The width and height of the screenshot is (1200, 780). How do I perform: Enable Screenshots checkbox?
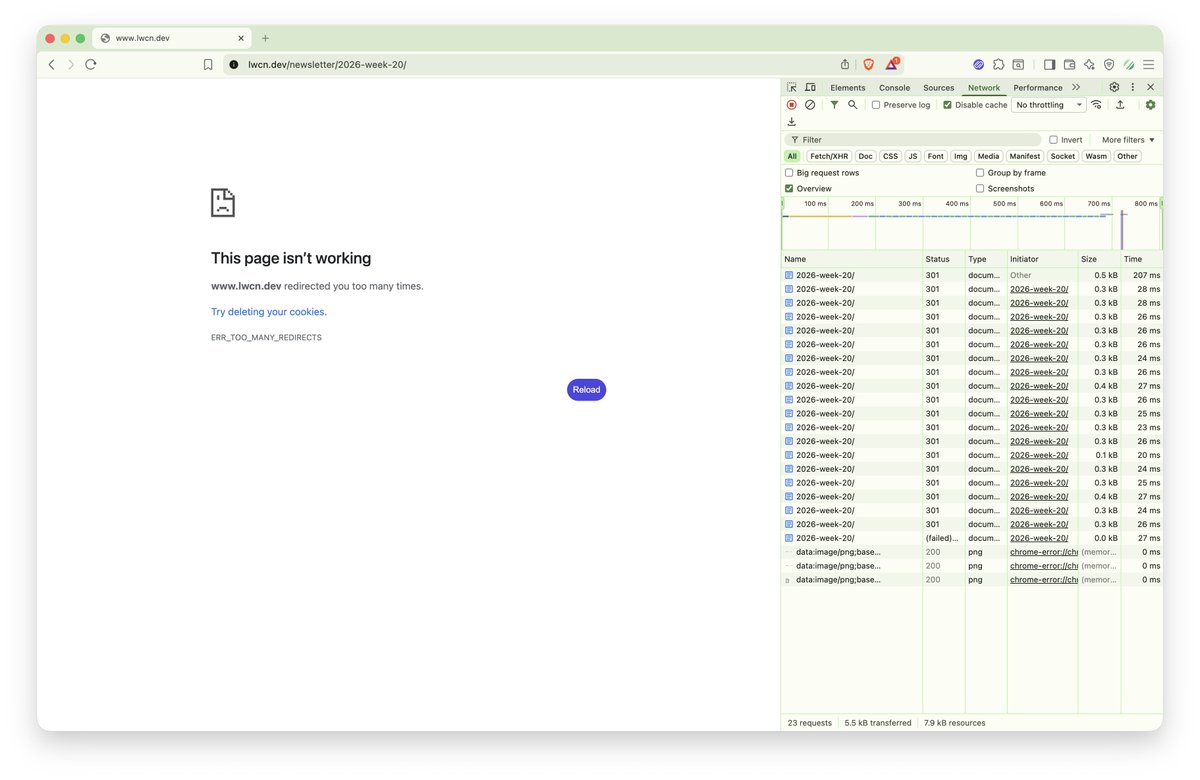(x=980, y=188)
